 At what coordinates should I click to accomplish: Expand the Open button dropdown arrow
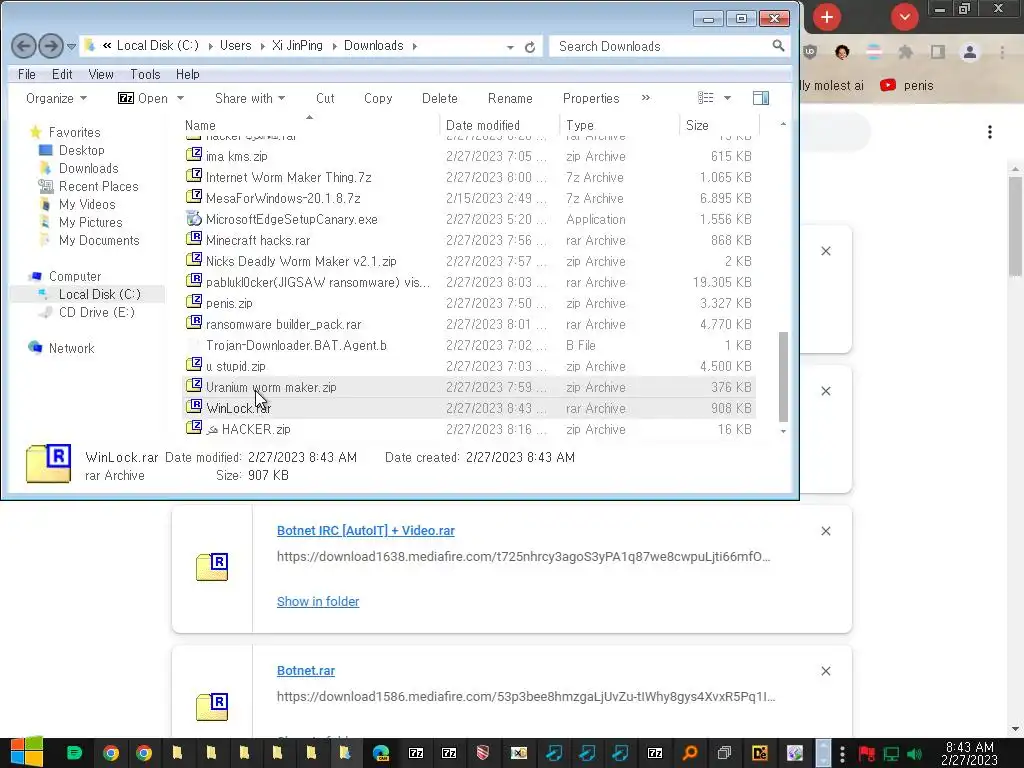180,99
